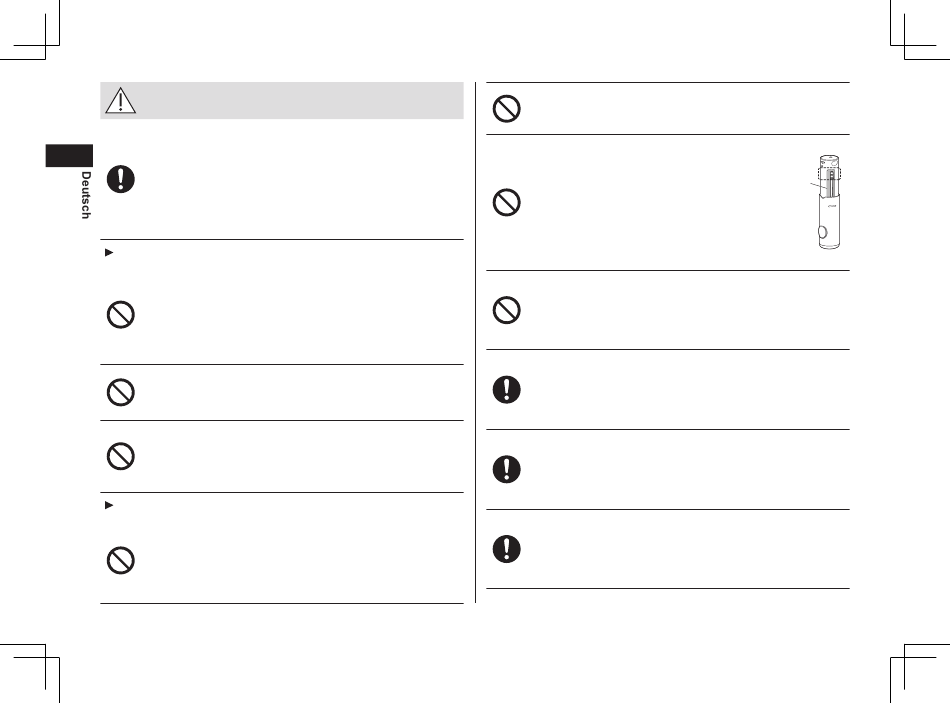Screen dimensions: 950x703
Task: Click the bottom prohibition icon in left column
Action: point(120,560)
